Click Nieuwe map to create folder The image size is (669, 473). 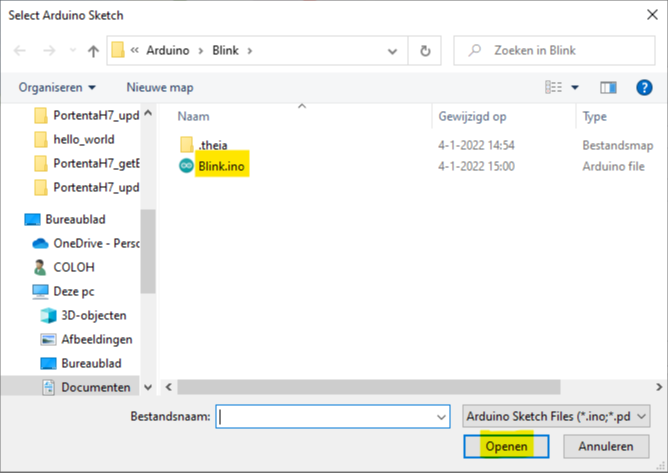tap(160, 88)
